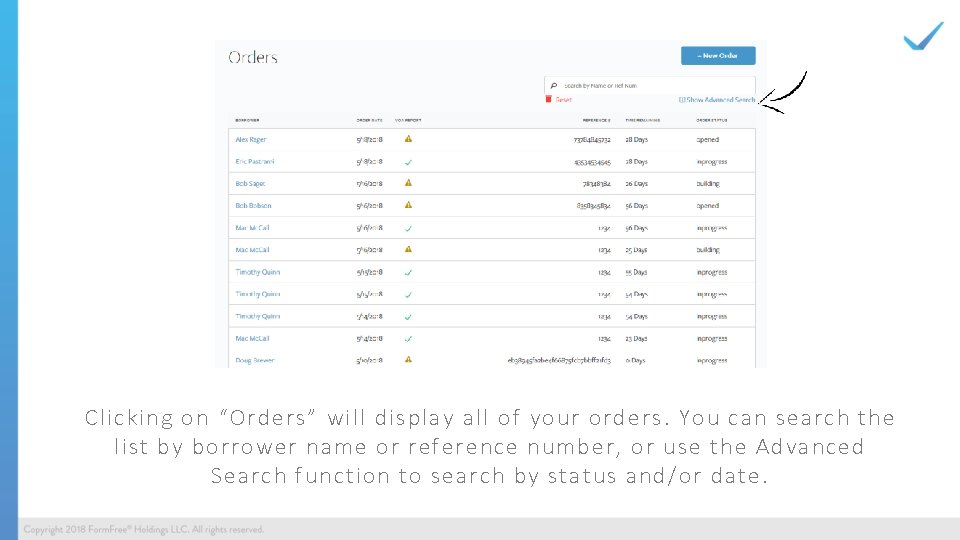Sort by the Borrower column header
This screenshot has width=960, height=540.
click(x=247, y=120)
